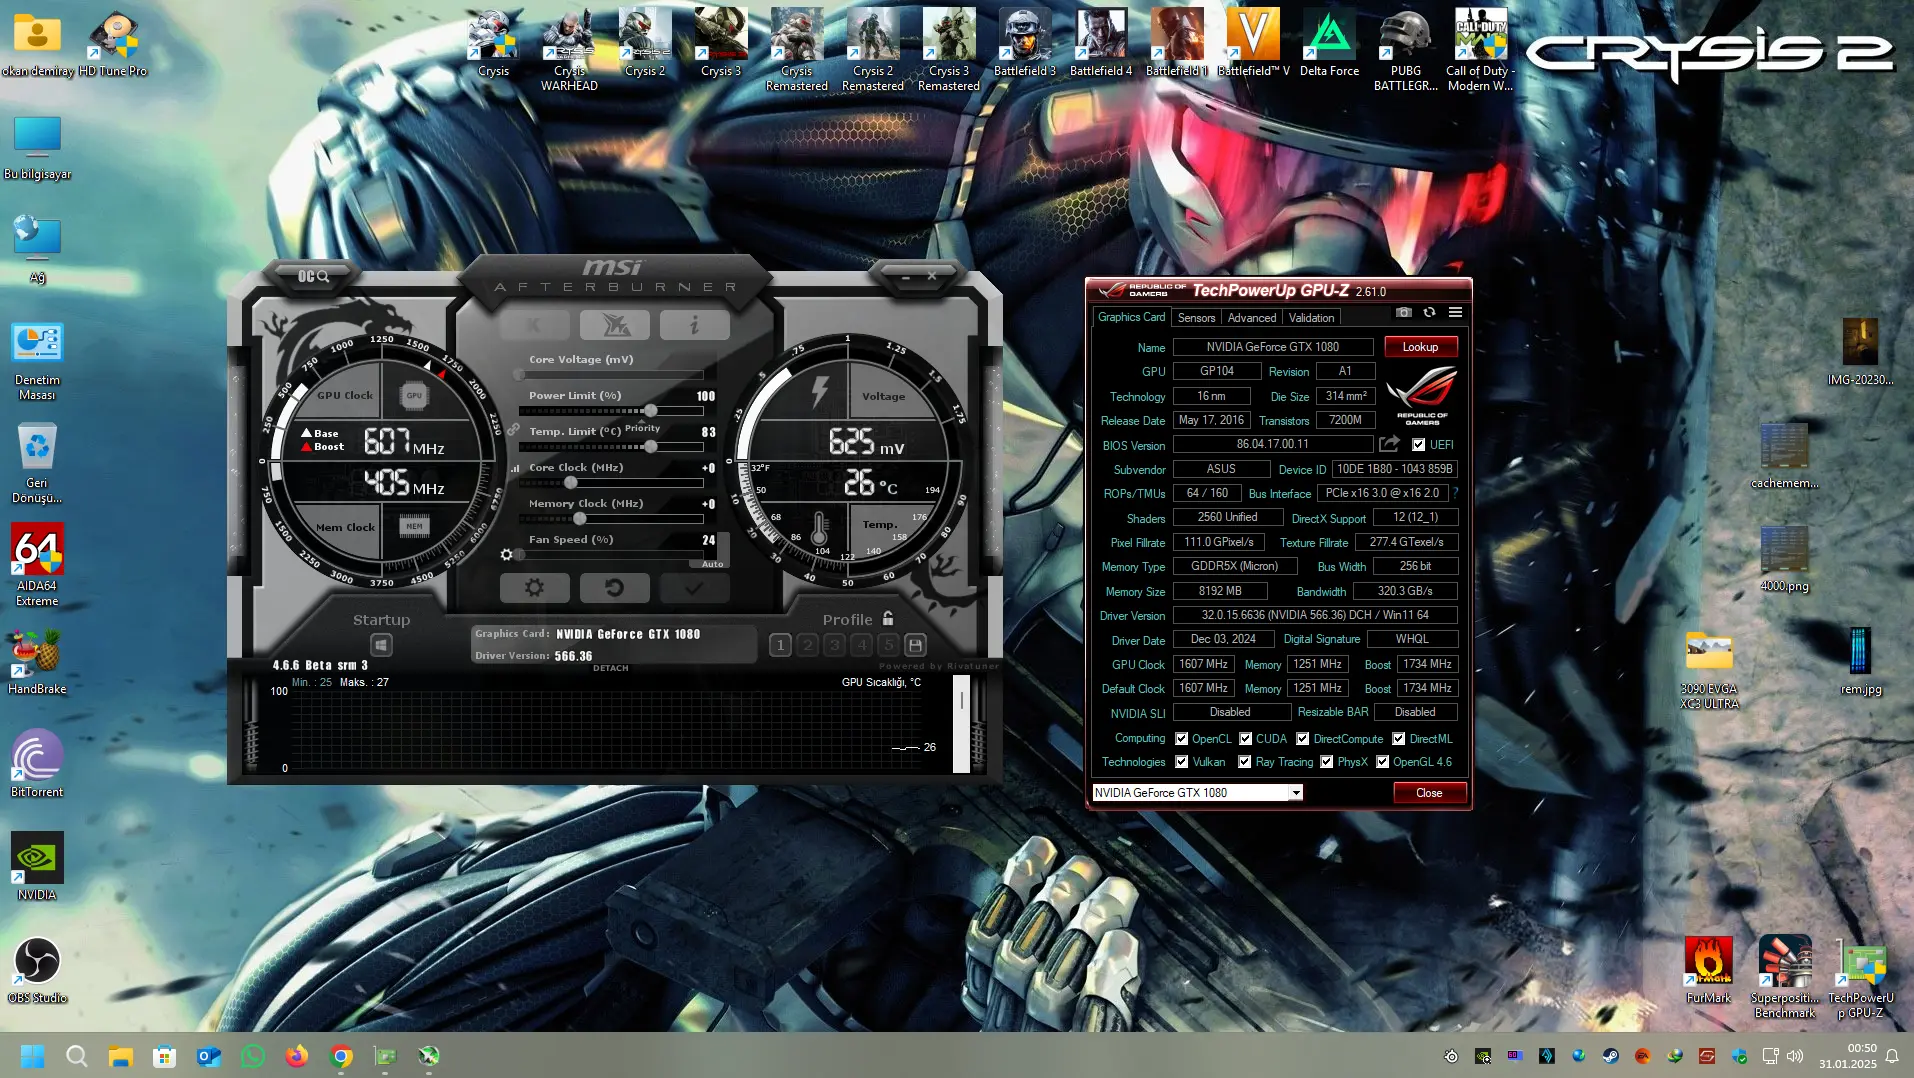Click the GPU-Z Name field showing GTX 1080
Image resolution: width=1914 pixels, height=1078 pixels.
click(1272, 347)
